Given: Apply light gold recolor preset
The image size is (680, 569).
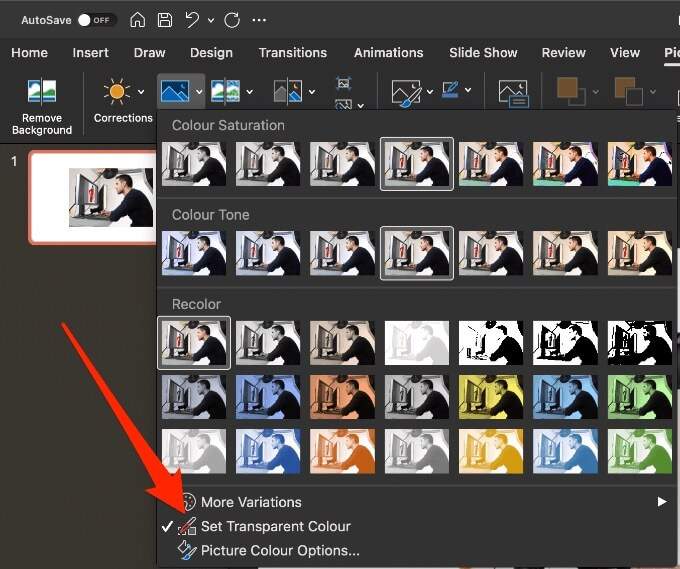Looking at the screenshot, I should (x=491, y=451).
